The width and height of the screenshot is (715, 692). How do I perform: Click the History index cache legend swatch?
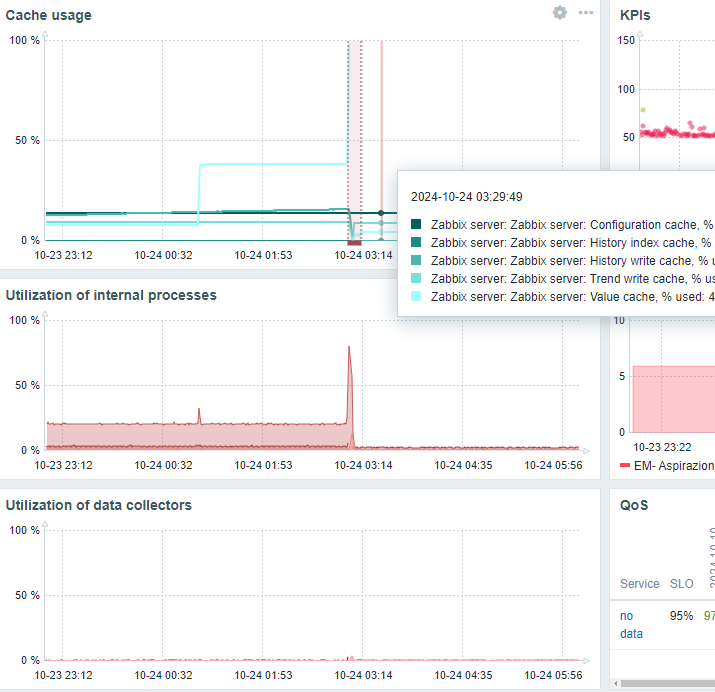[x=415, y=242]
